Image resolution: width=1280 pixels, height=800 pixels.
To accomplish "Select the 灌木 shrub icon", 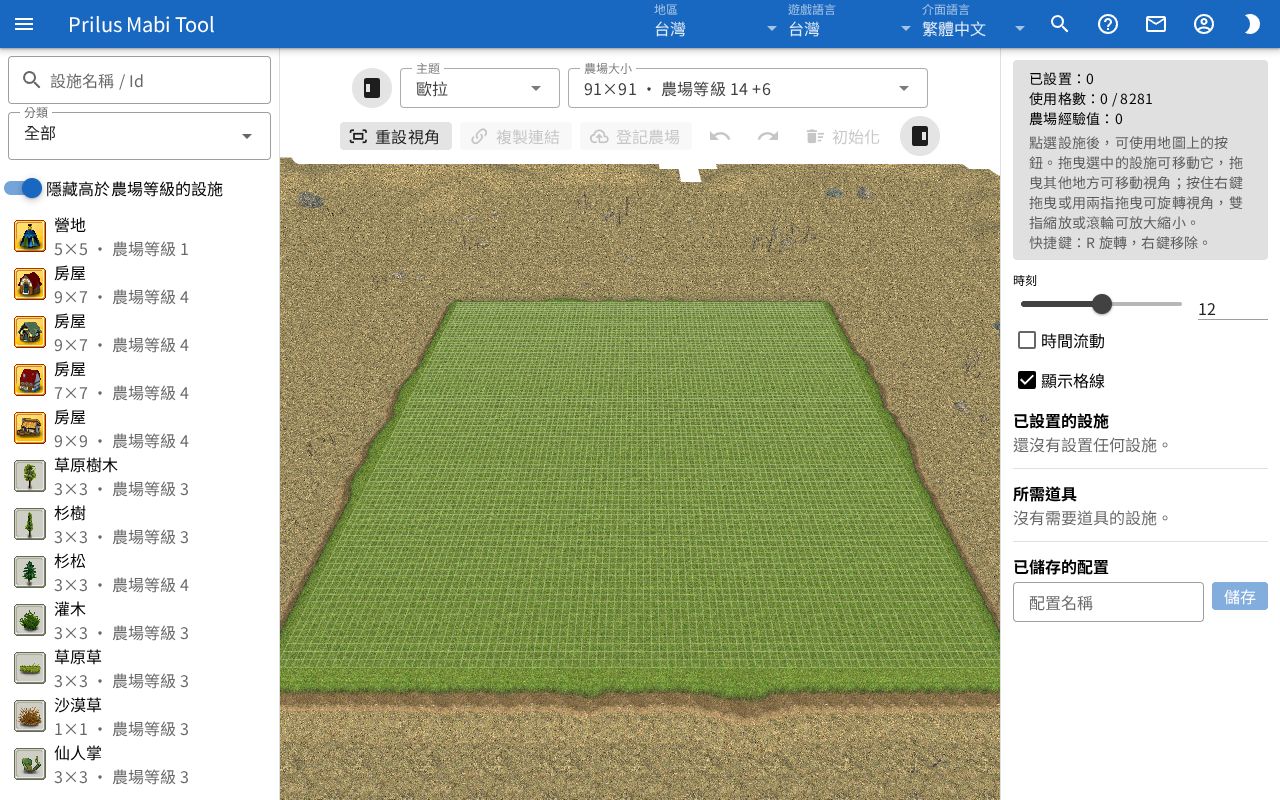I will [x=30, y=621].
